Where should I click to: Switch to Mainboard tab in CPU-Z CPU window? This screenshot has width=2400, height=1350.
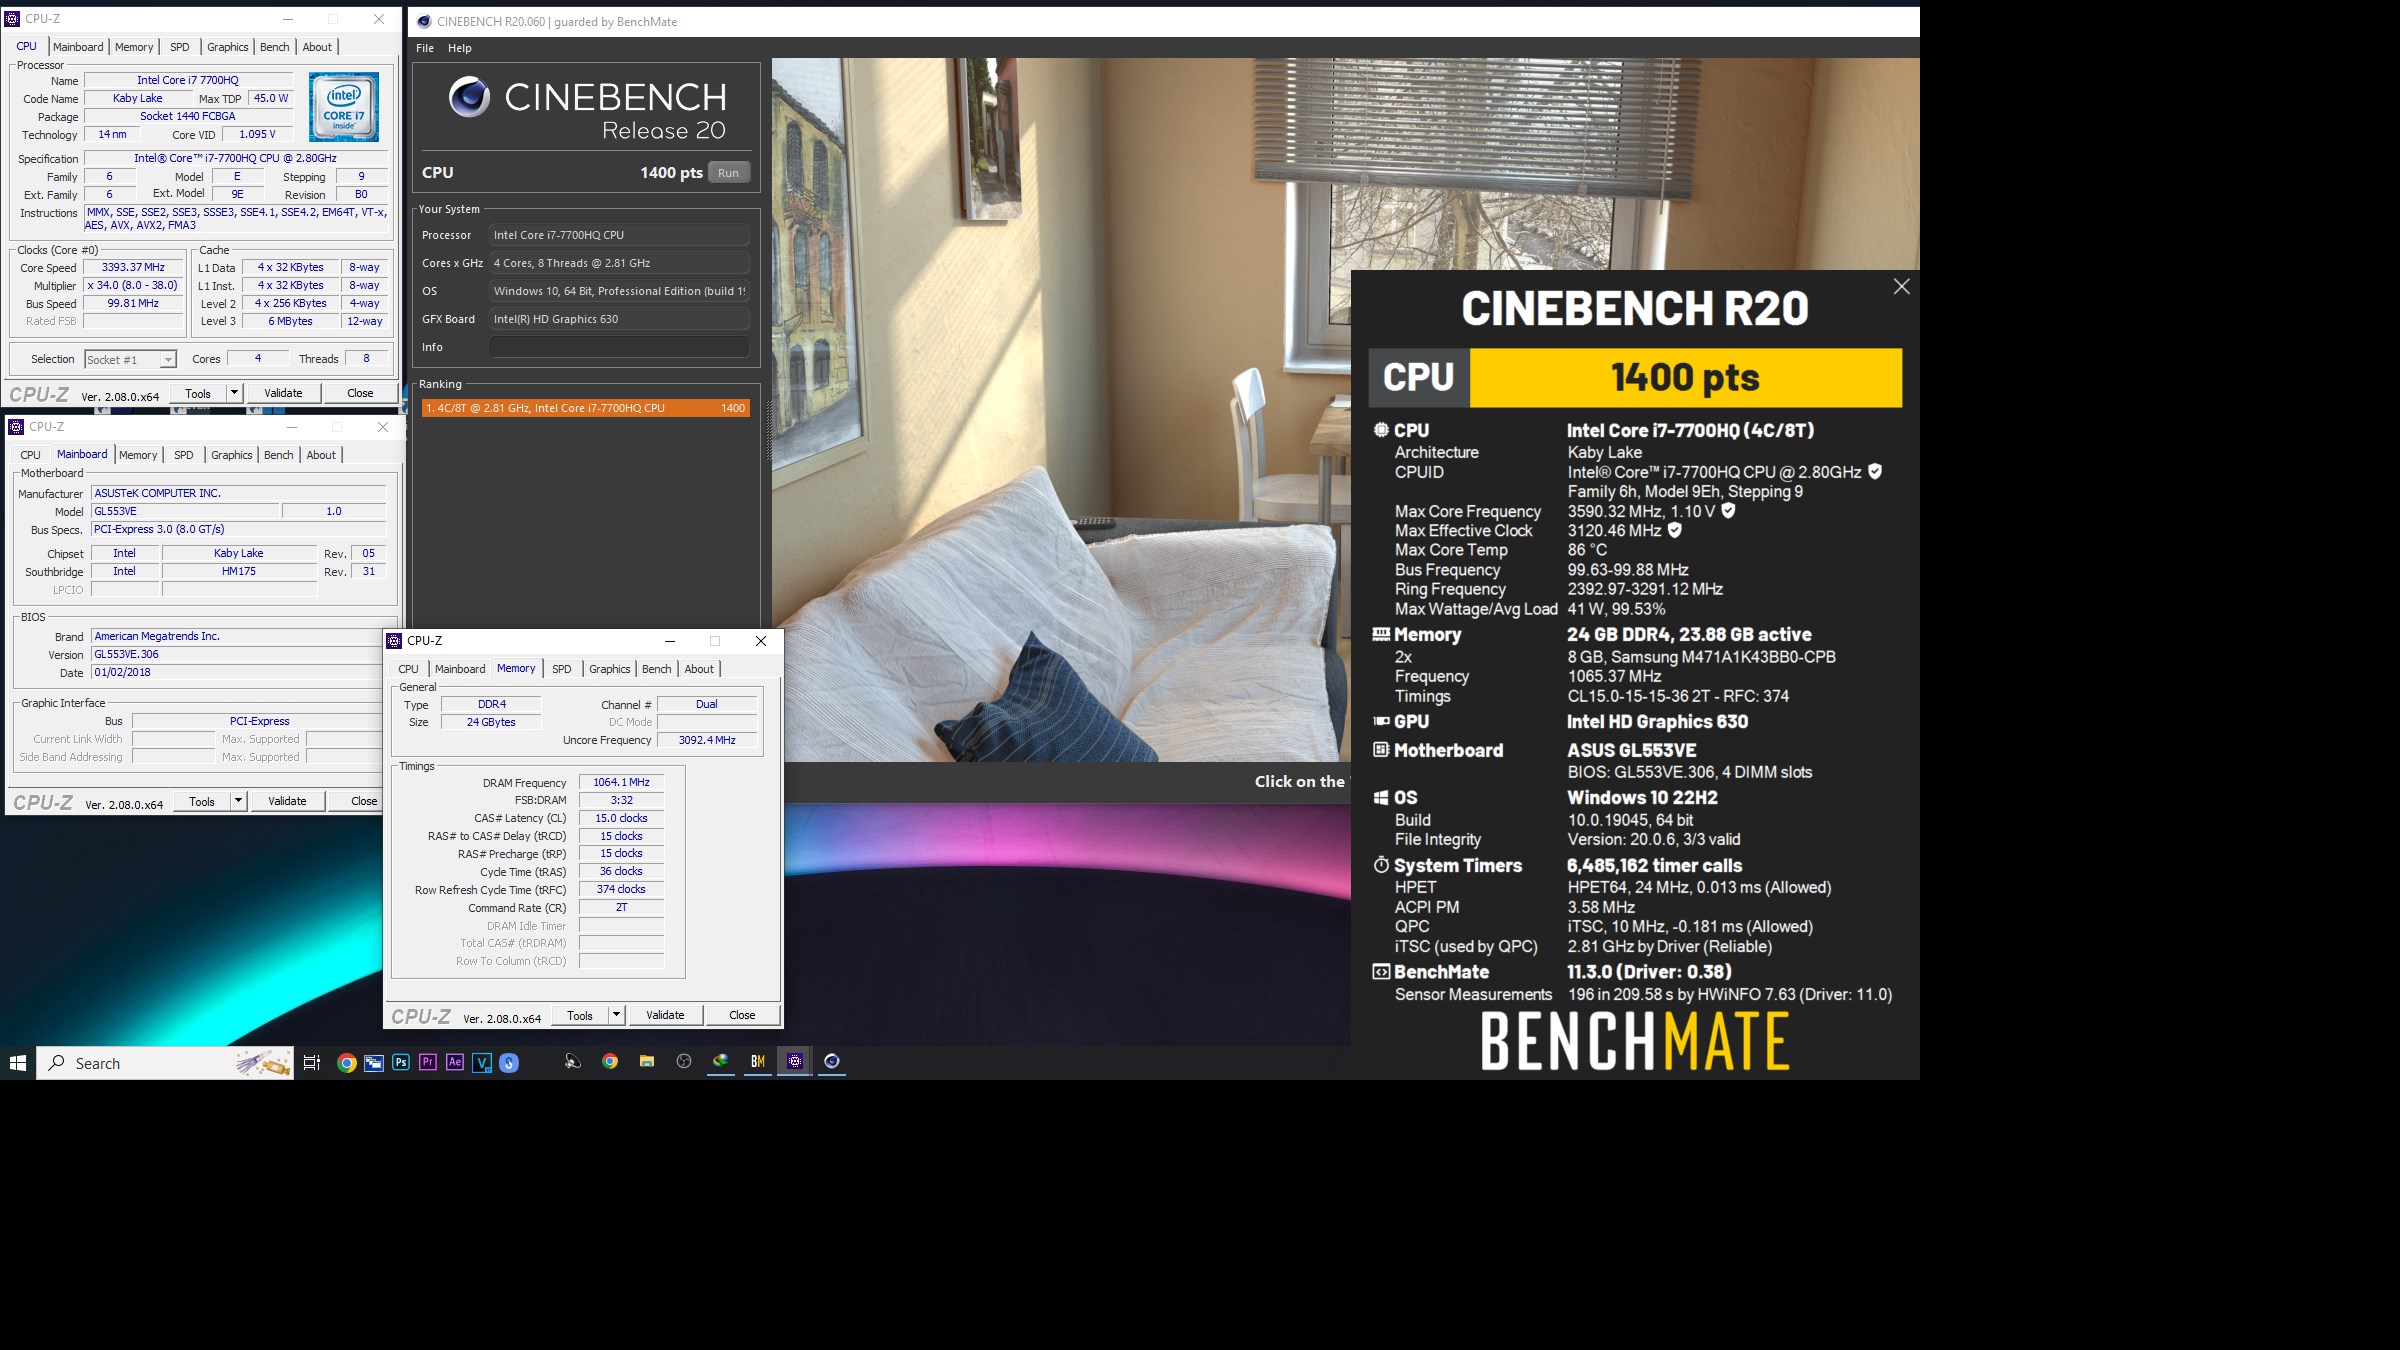(x=78, y=47)
